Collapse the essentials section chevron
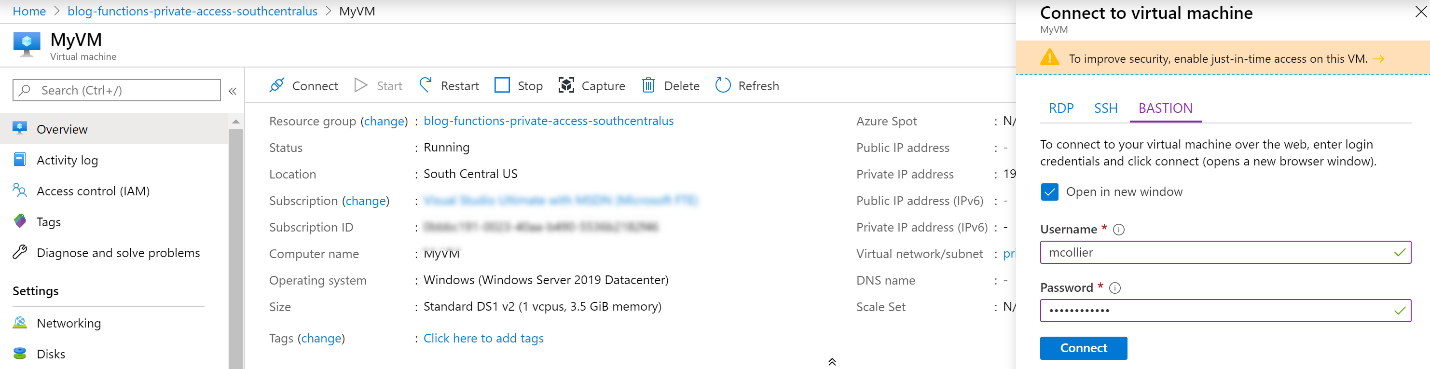 click(x=832, y=361)
